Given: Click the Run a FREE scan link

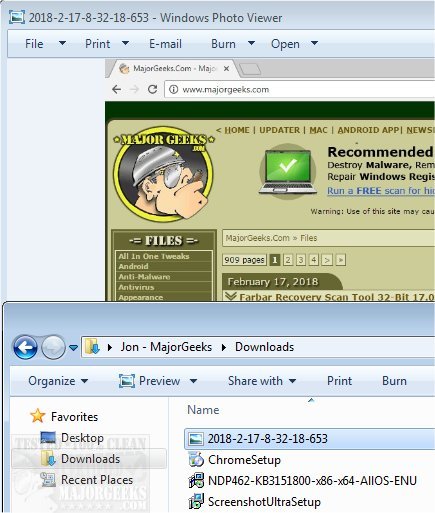Looking at the screenshot, I should (x=381, y=191).
